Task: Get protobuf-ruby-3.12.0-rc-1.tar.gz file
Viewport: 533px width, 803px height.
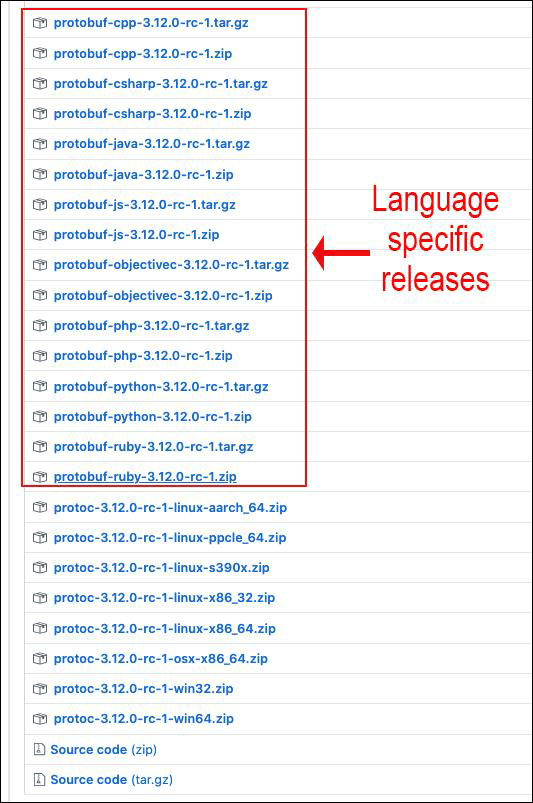Action: [154, 447]
